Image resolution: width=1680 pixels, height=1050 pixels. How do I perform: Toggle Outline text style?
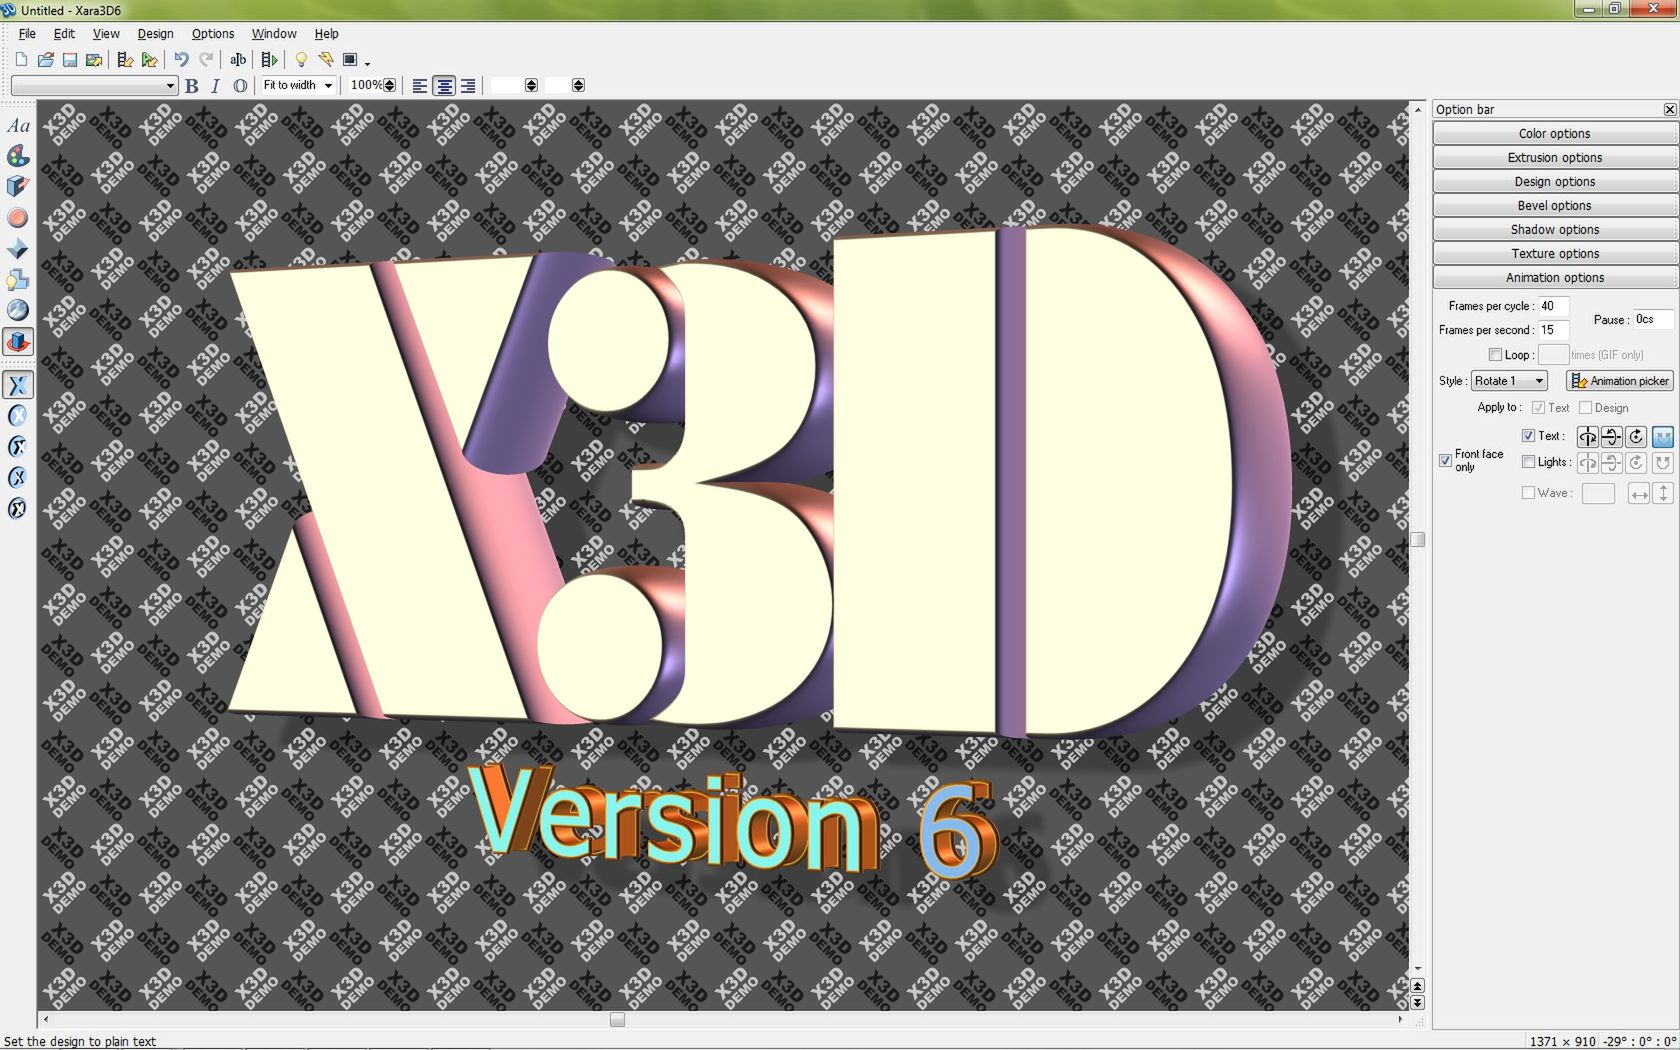(x=240, y=86)
